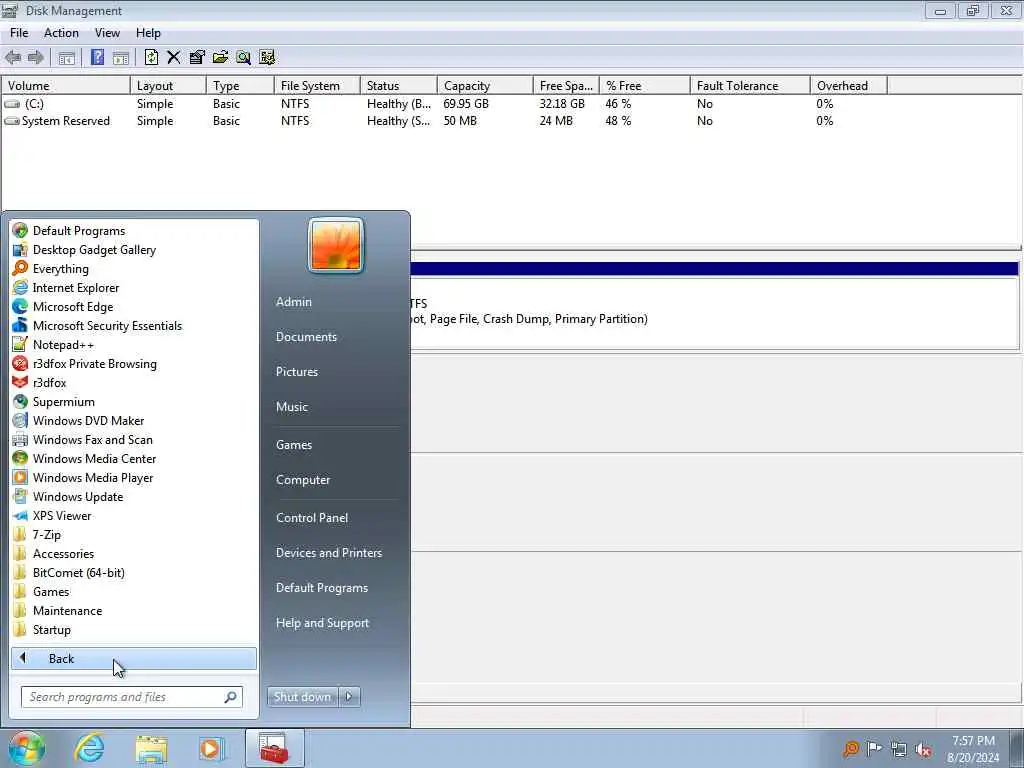Screen dimensions: 1024x768
Task: Open Documents from Start menu
Action: point(306,337)
